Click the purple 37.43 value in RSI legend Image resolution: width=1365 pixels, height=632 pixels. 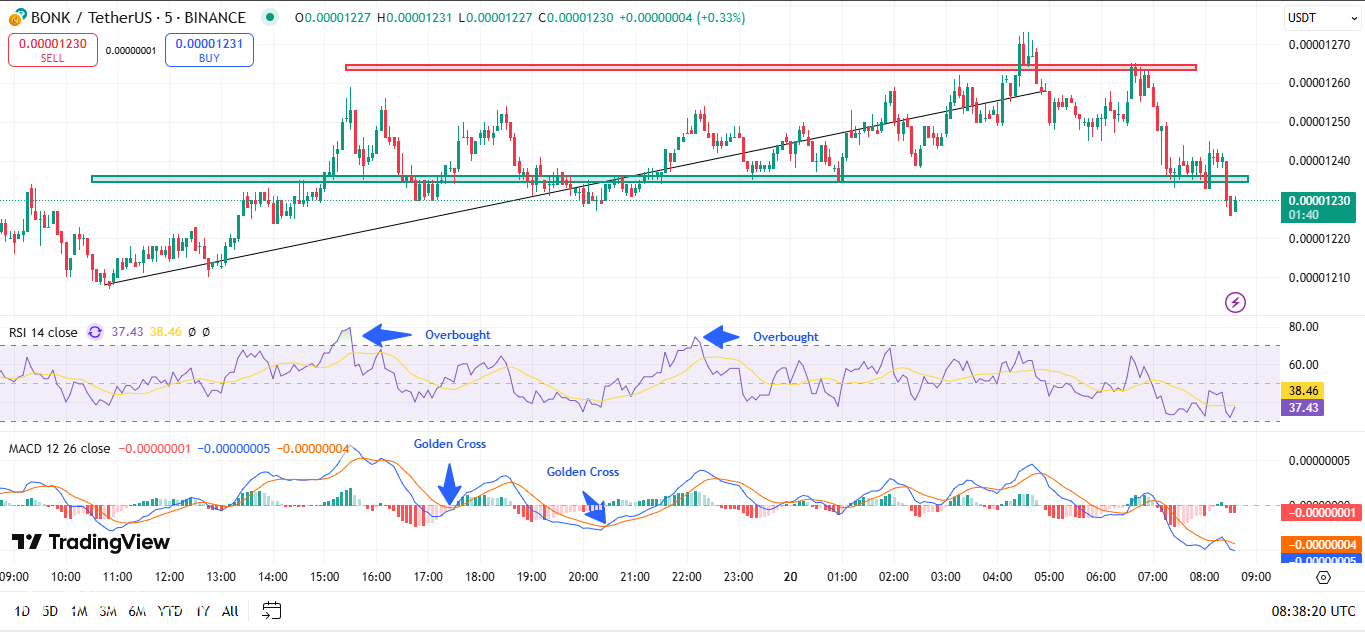coord(128,332)
